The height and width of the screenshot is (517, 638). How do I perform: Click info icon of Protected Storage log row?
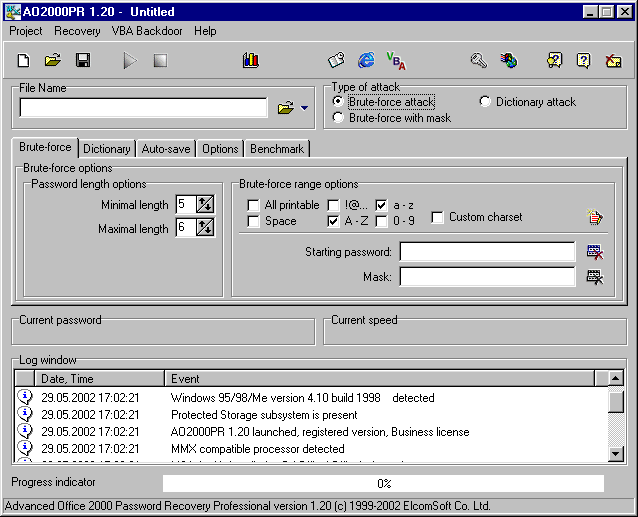pos(25,414)
